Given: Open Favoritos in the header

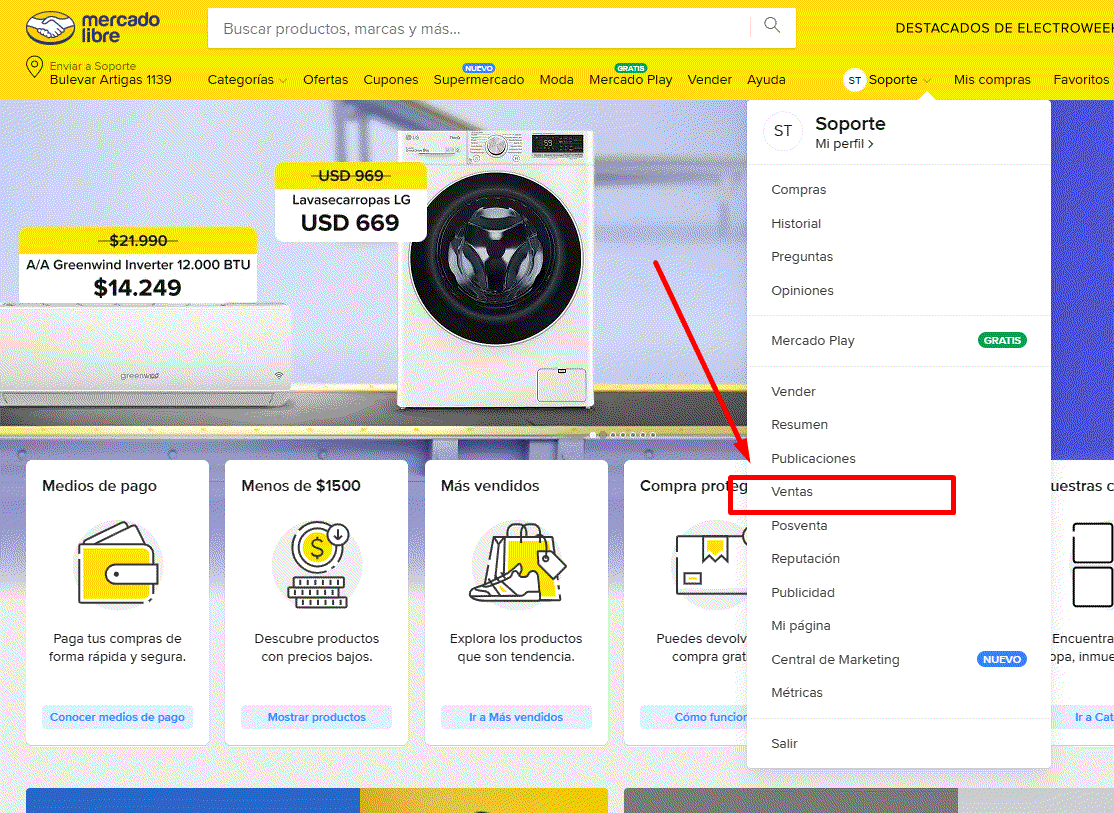Looking at the screenshot, I should [1081, 80].
